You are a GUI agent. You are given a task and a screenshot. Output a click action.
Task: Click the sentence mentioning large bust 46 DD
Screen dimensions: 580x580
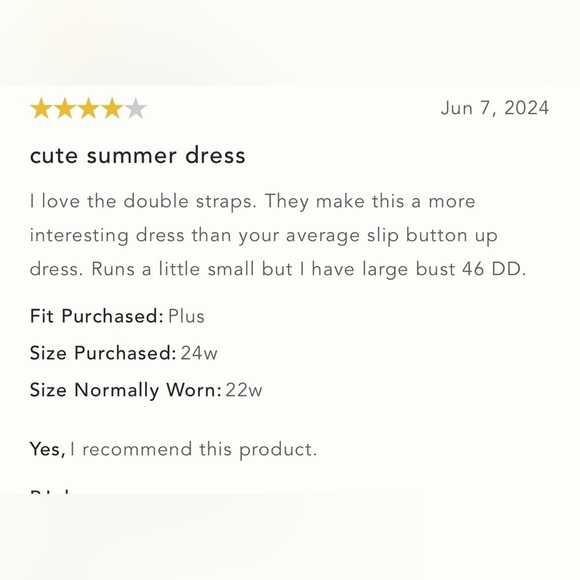point(308,269)
